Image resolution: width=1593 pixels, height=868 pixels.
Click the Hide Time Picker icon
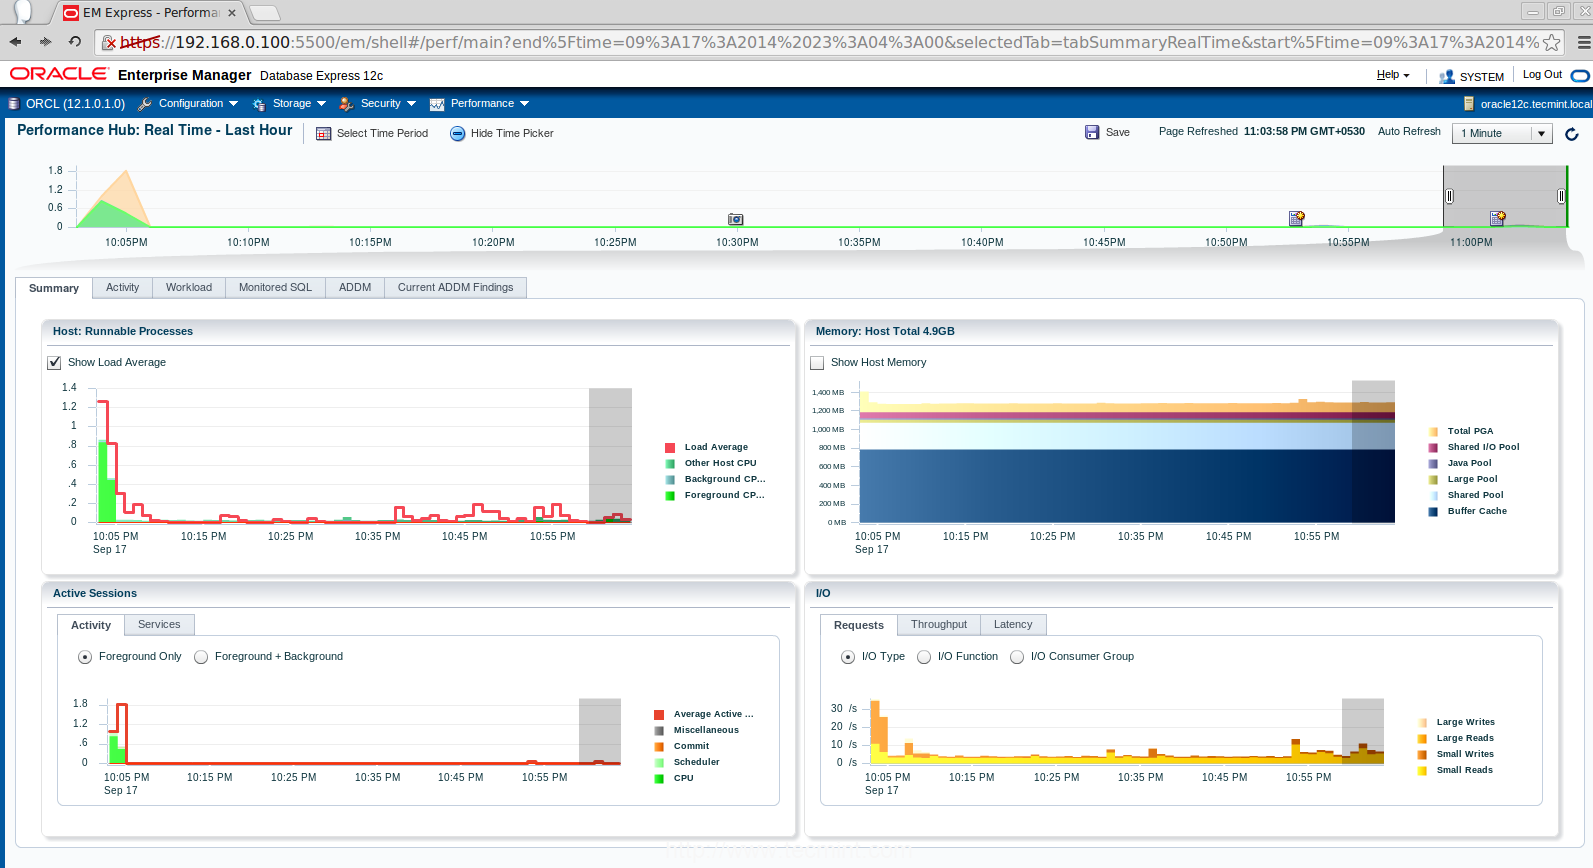point(457,134)
